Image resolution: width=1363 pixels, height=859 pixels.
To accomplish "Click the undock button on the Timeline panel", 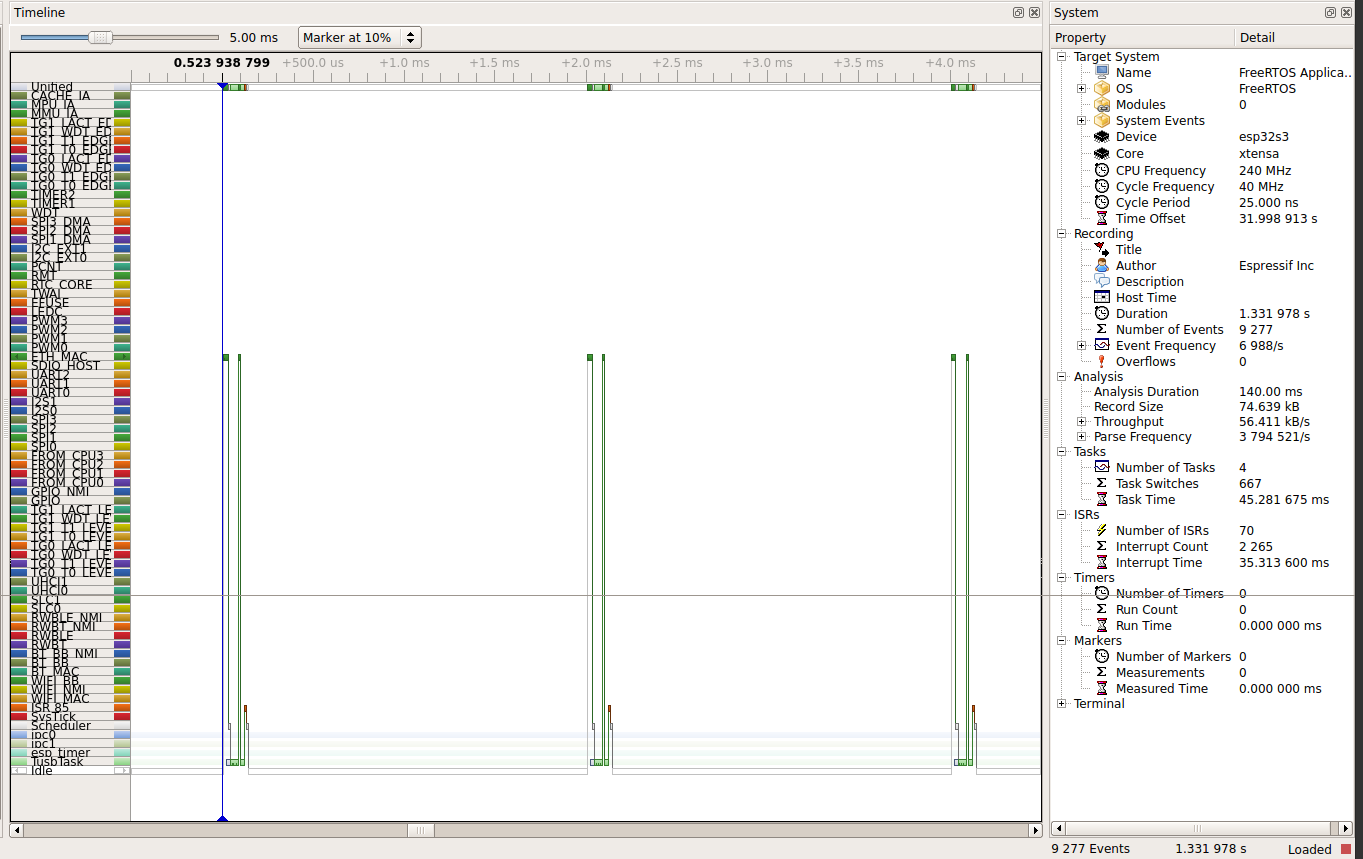I will tap(1018, 12).
